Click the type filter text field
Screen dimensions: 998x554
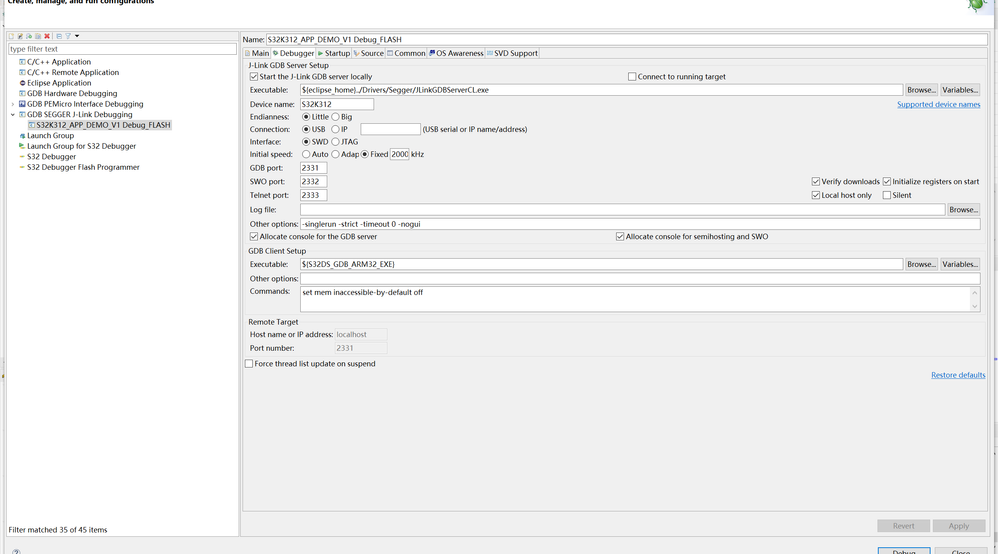pyautogui.click(x=122, y=49)
